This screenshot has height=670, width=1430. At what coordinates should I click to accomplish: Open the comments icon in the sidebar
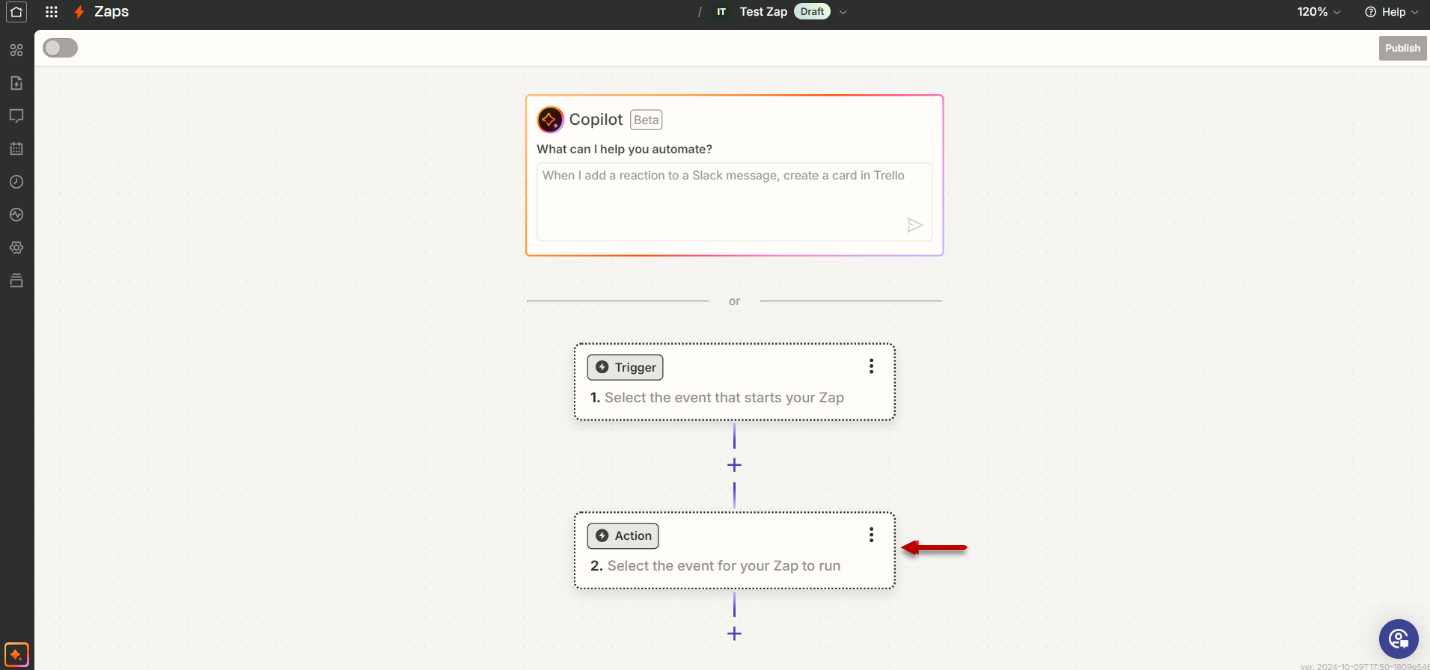(x=16, y=116)
